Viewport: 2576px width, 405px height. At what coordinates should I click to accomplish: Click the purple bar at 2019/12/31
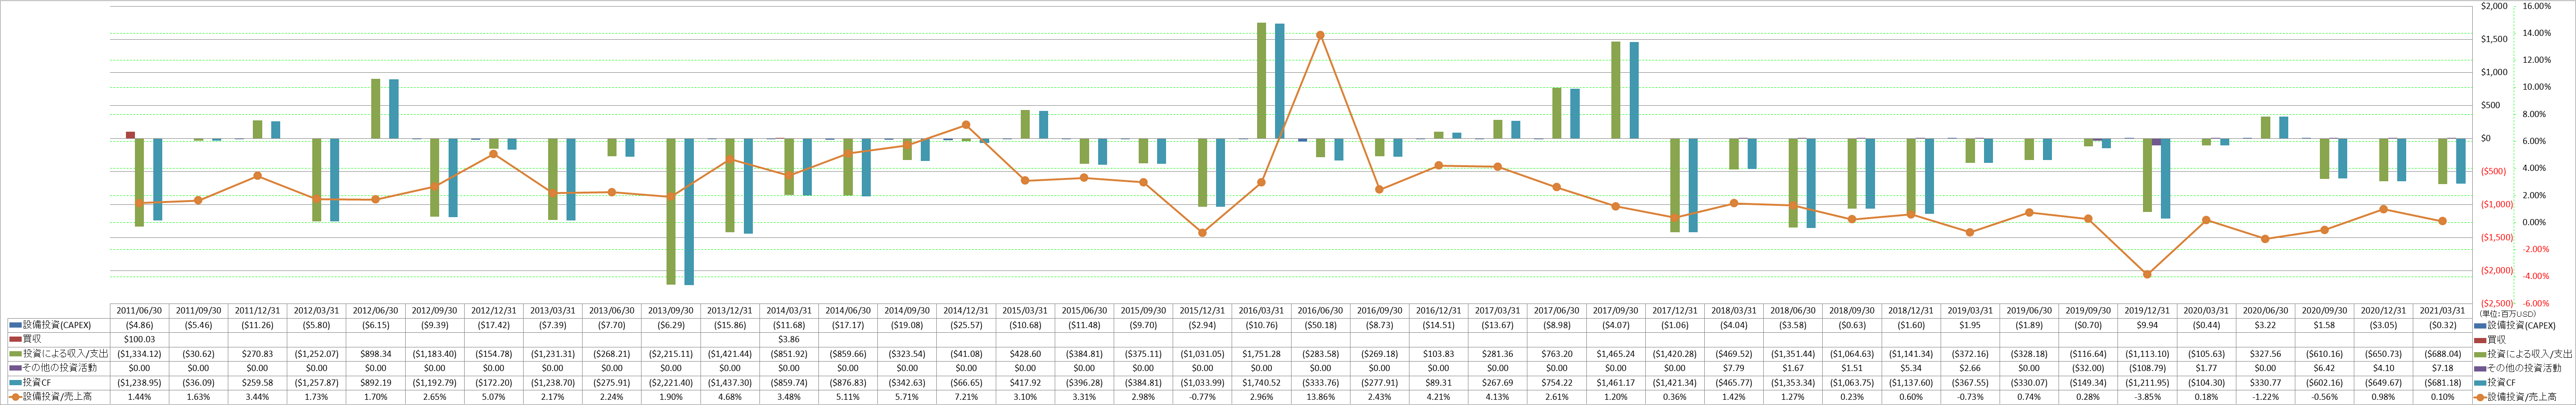(x=2157, y=141)
